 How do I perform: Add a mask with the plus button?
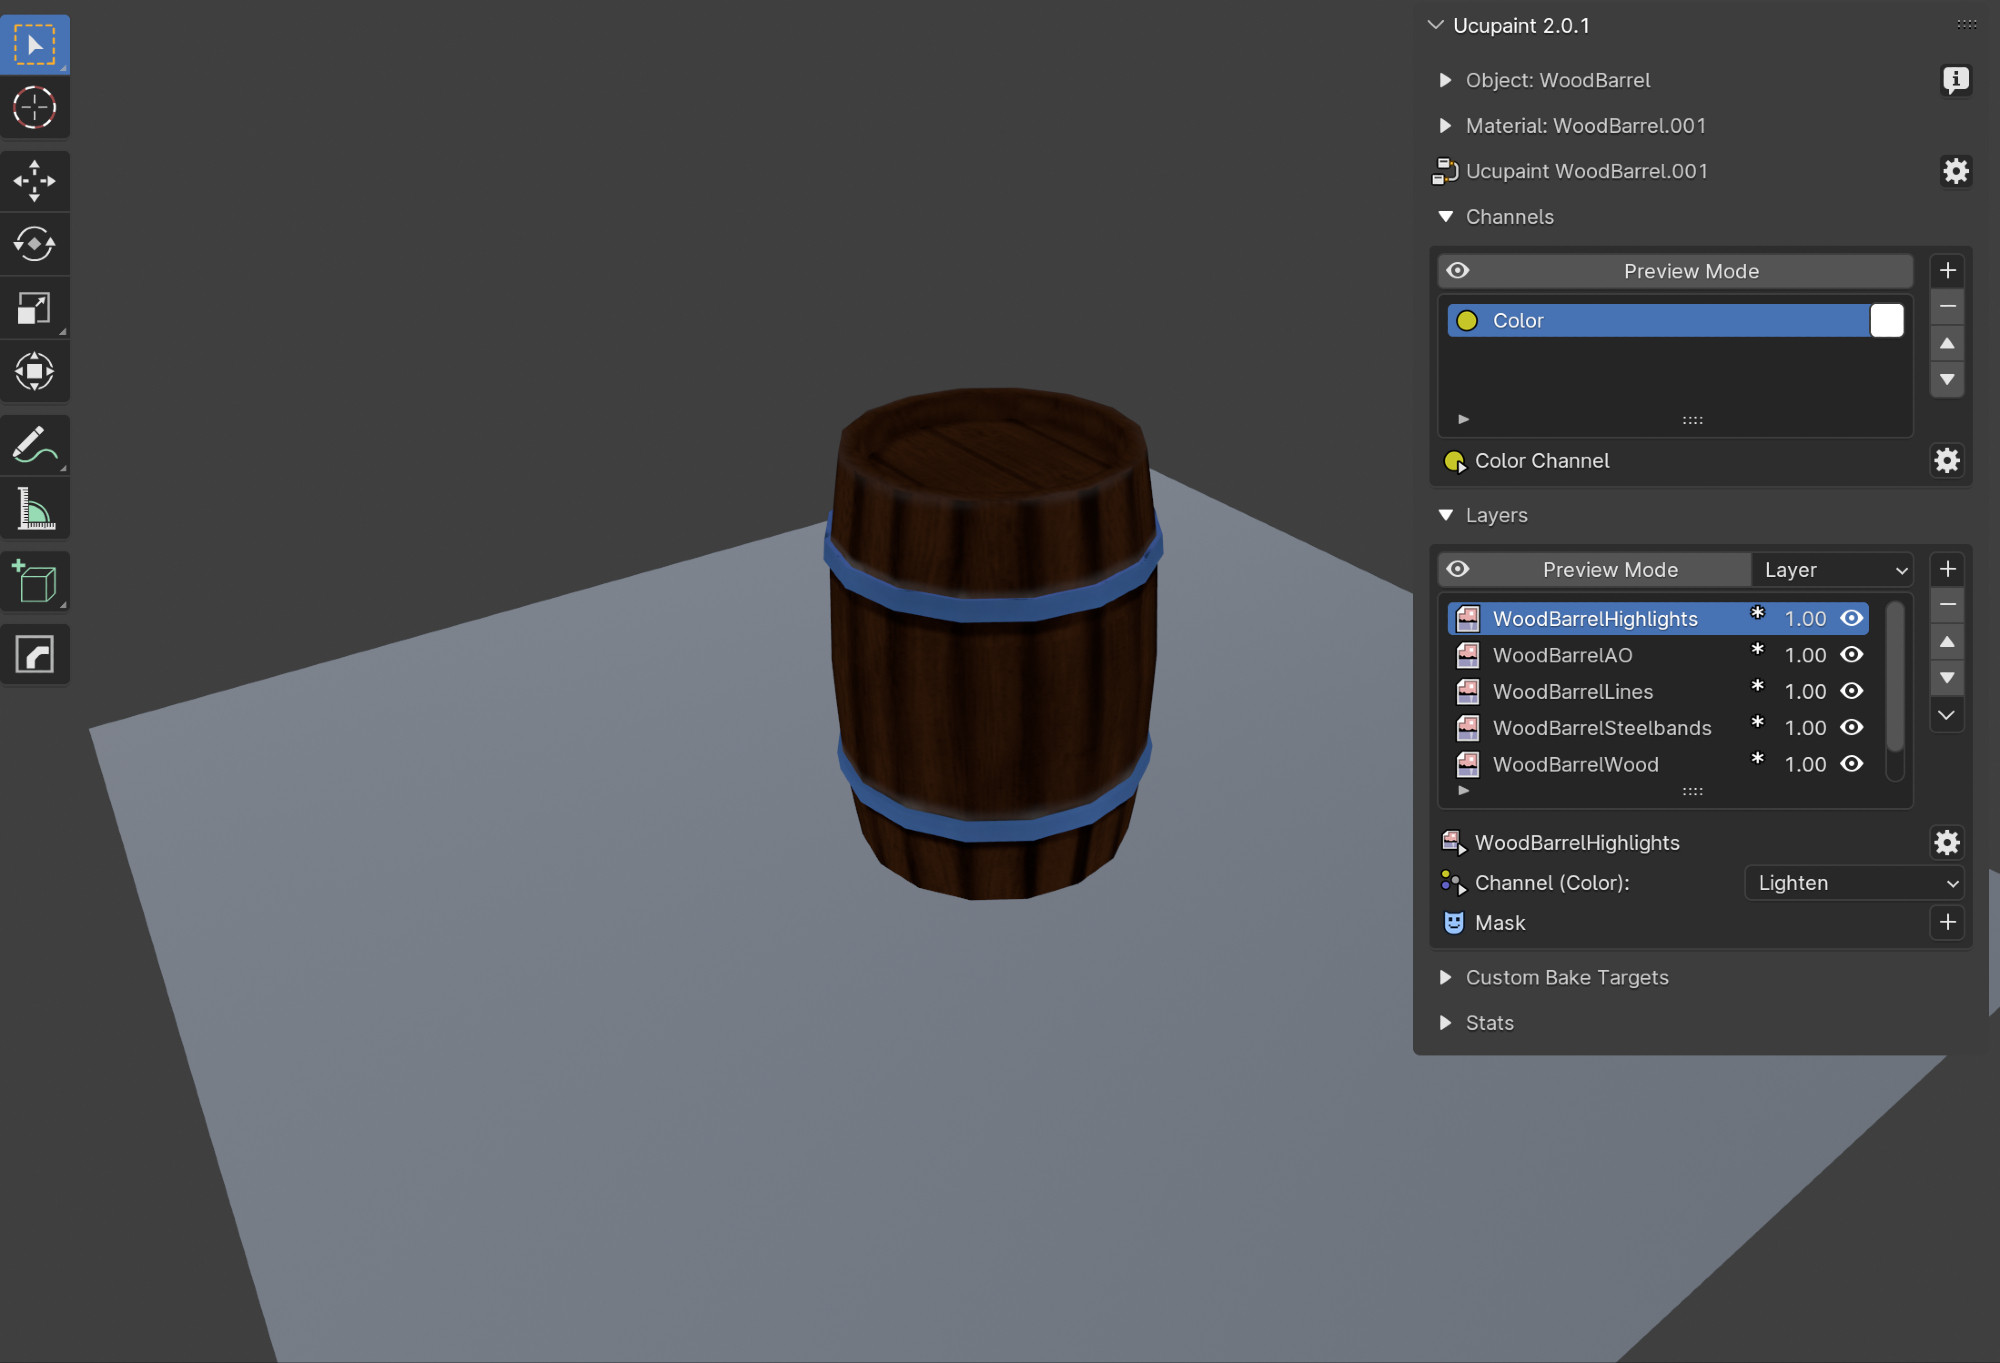(x=1947, y=922)
